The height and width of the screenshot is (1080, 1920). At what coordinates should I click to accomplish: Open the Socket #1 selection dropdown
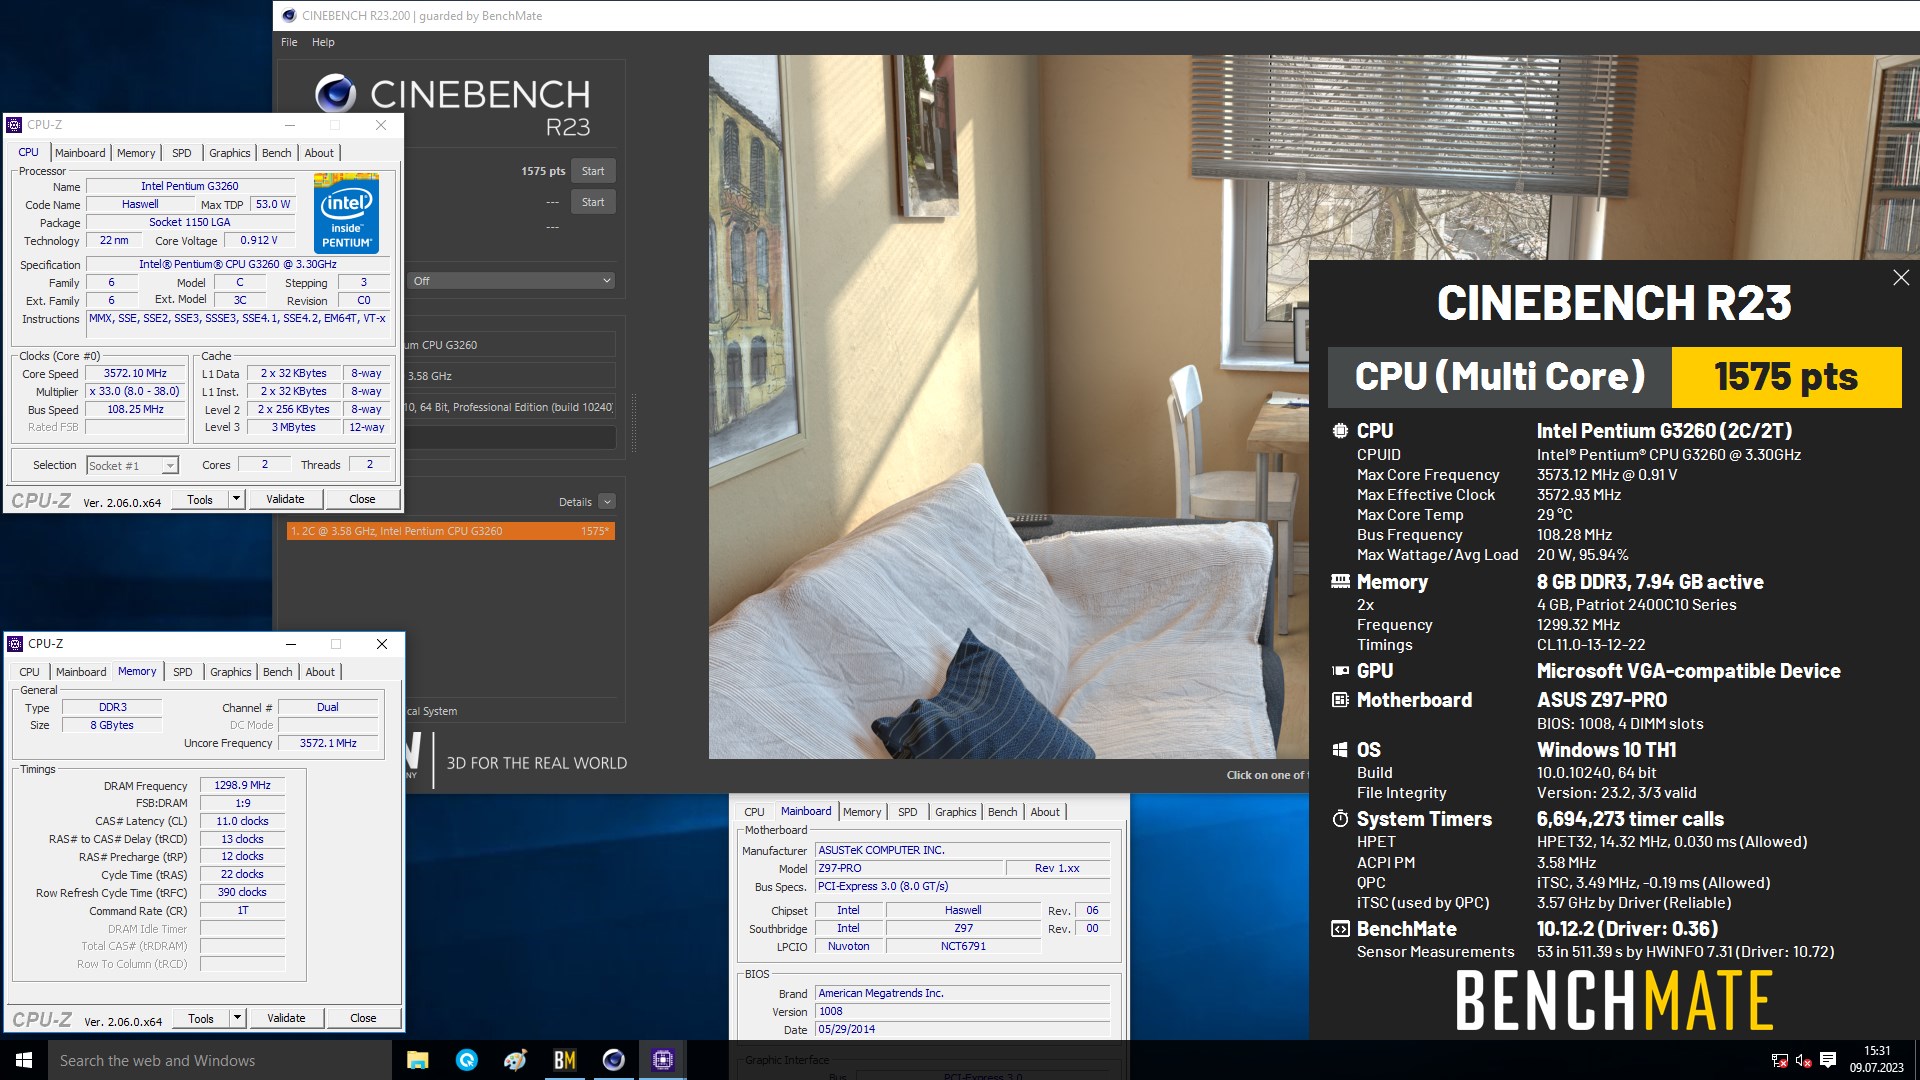(132, 465)
